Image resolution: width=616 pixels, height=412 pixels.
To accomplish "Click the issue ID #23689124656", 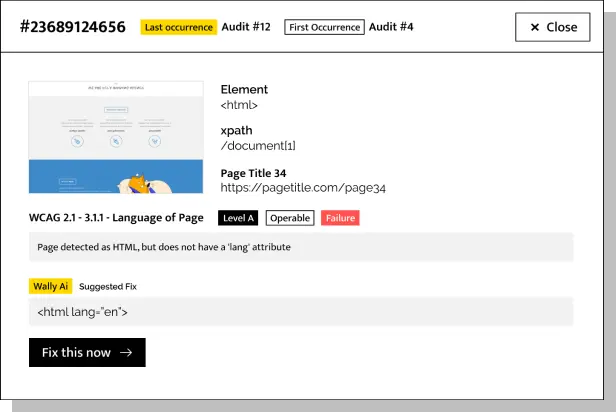I will click(73, 27).
